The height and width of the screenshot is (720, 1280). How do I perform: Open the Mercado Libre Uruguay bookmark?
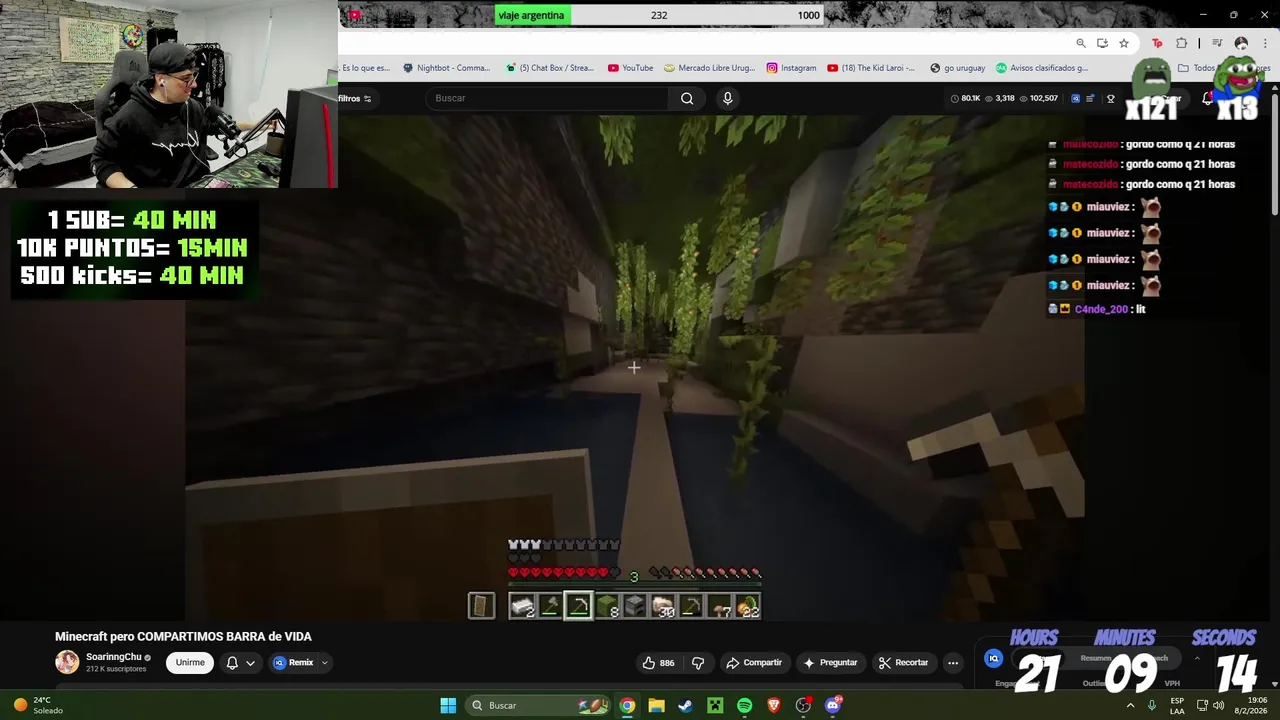click(x=709, y=68)
